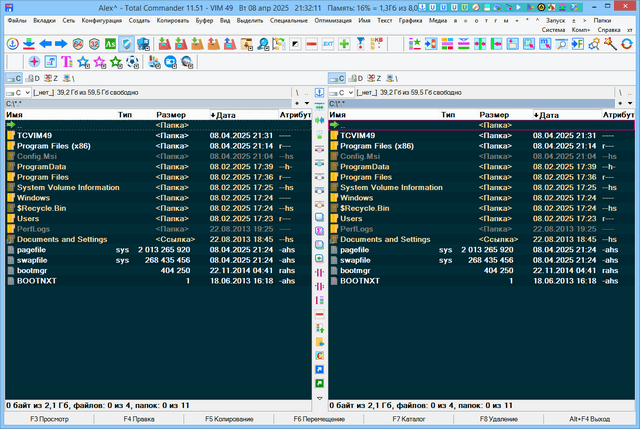Click the pink letter T icon

tap(68, 62)
